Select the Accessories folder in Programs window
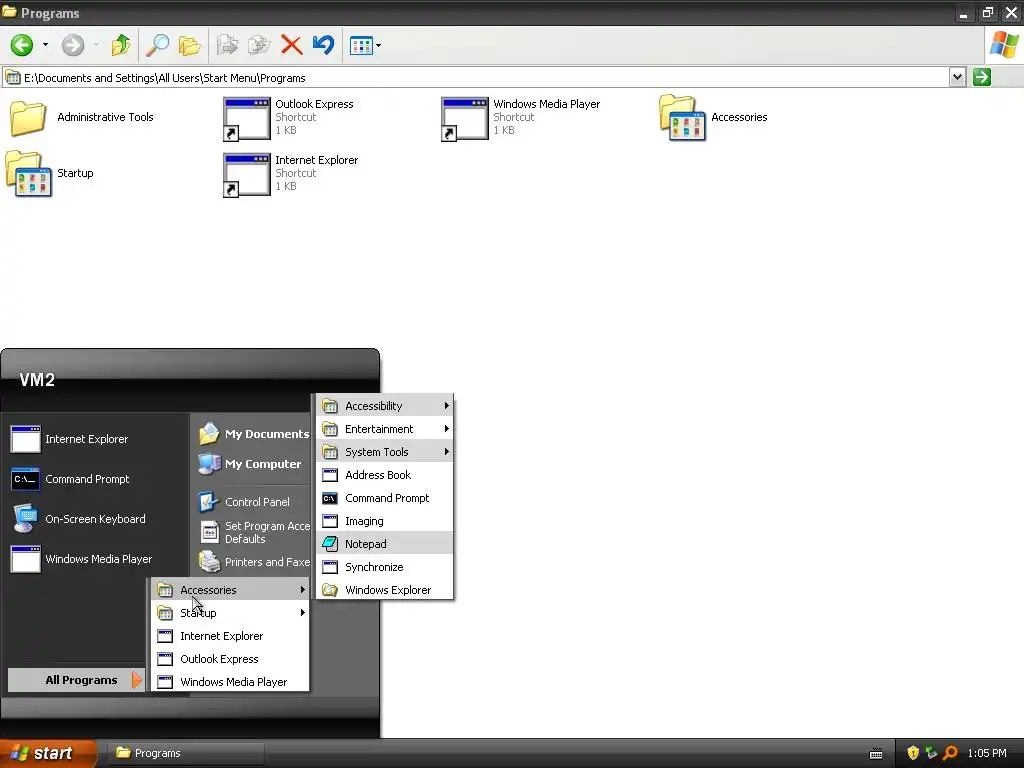 (x=682, y=118)
